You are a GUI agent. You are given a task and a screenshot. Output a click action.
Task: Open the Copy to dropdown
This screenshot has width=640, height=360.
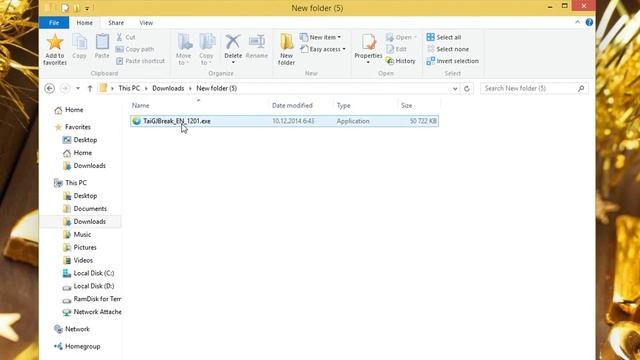coord(207,49)
